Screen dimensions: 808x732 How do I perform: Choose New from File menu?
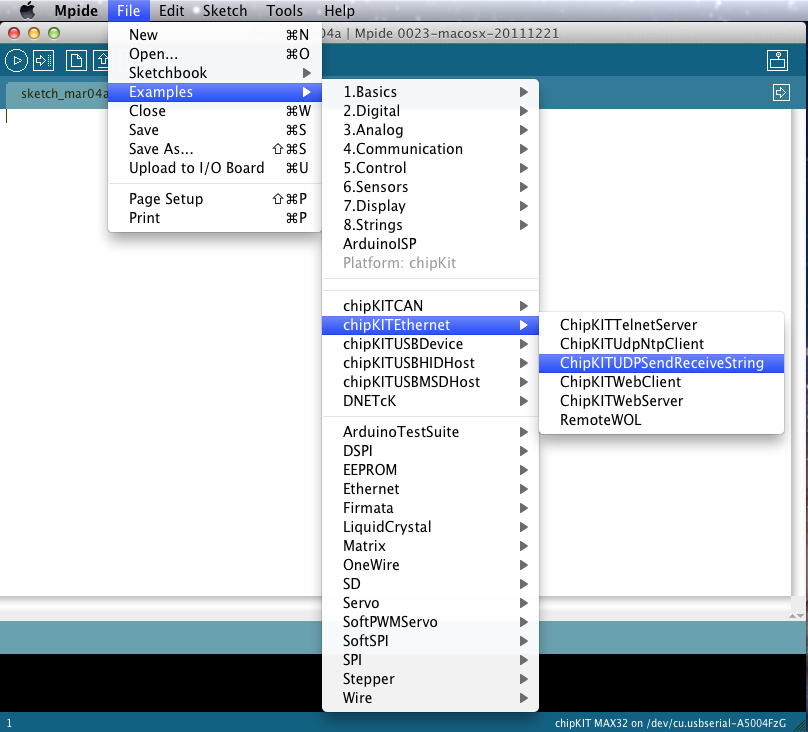click(x=215, y=35)
